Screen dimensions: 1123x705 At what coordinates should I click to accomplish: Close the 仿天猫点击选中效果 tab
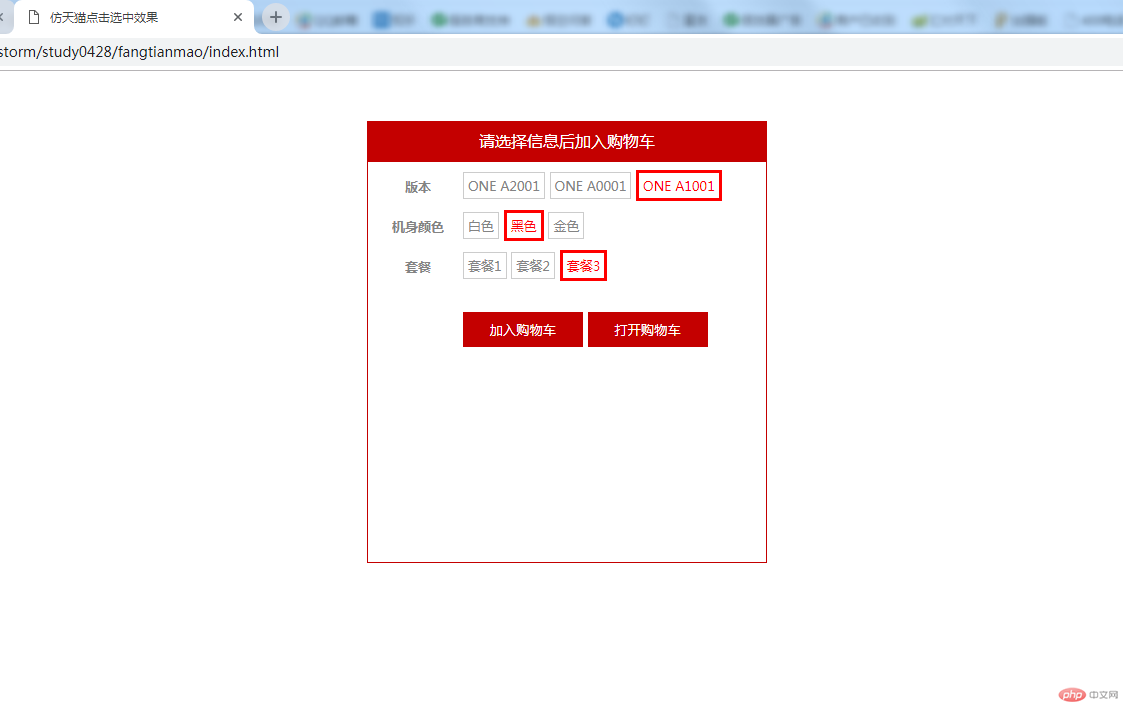tap(237, 17)
